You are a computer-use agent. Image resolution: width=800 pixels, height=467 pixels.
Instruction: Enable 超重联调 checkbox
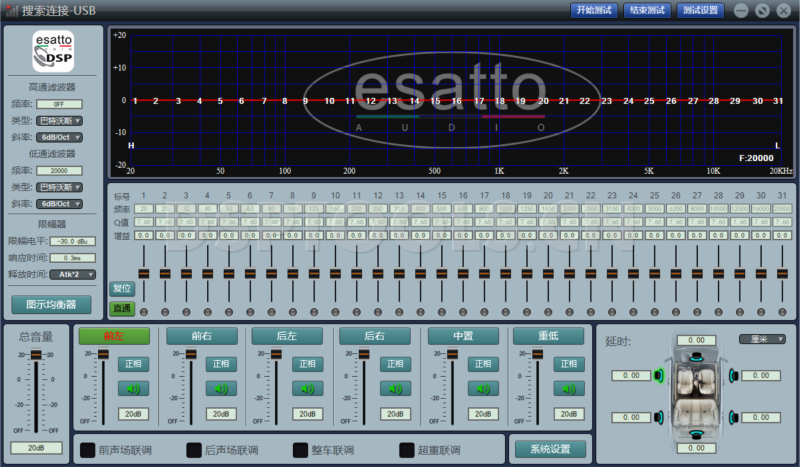[407, 450]
